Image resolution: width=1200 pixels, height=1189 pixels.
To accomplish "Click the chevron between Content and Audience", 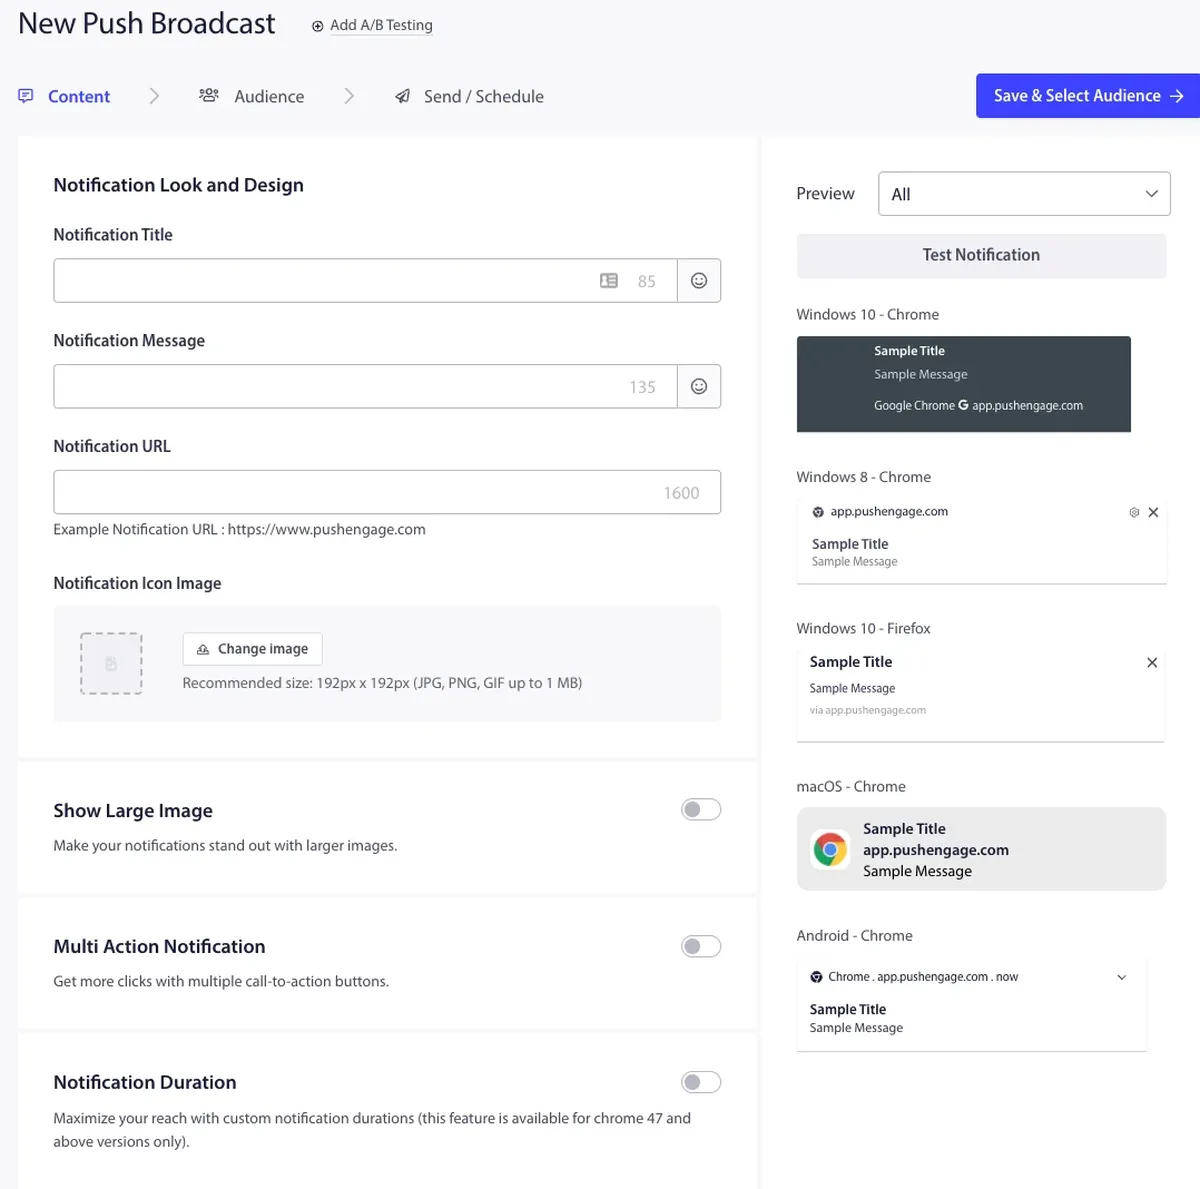I will [x=154, y=96].
